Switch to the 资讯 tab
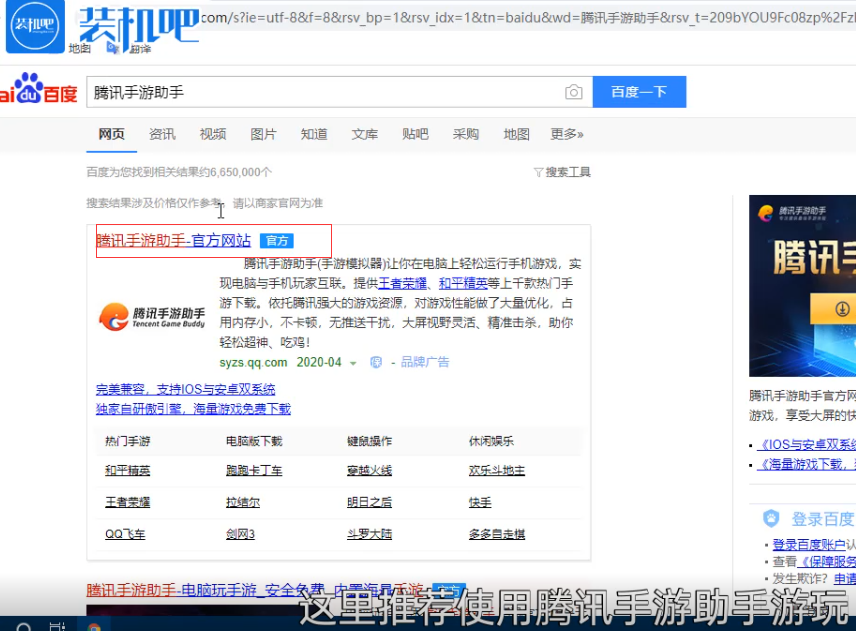 point(162,134)
